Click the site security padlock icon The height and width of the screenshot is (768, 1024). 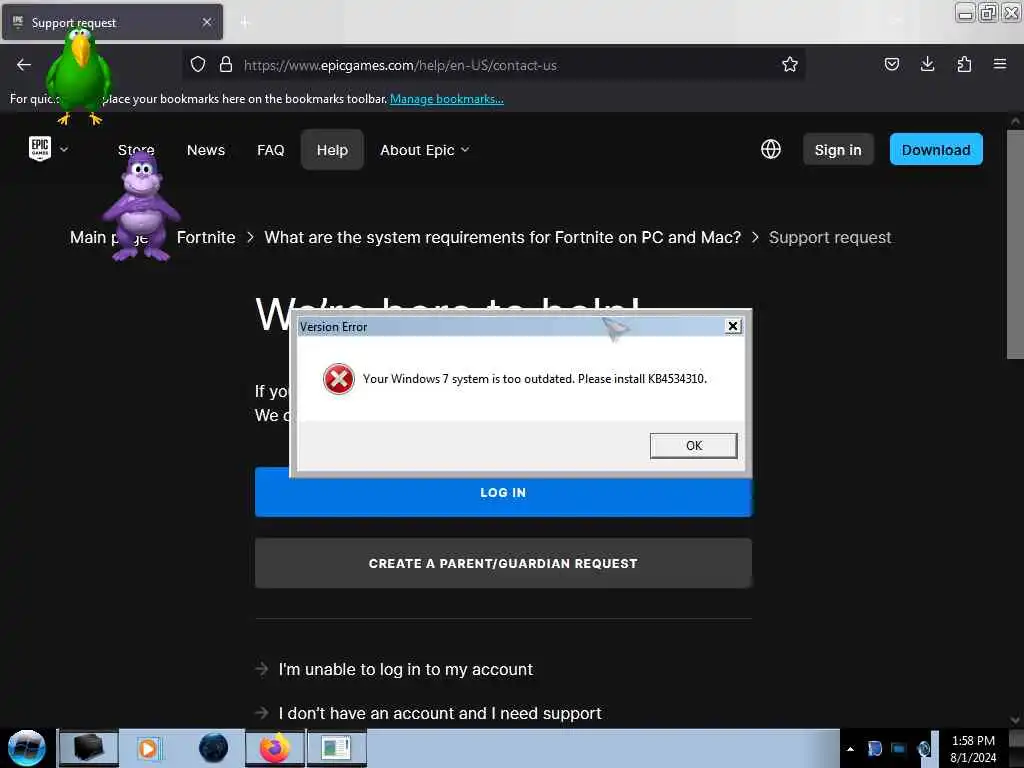[226, 65]
